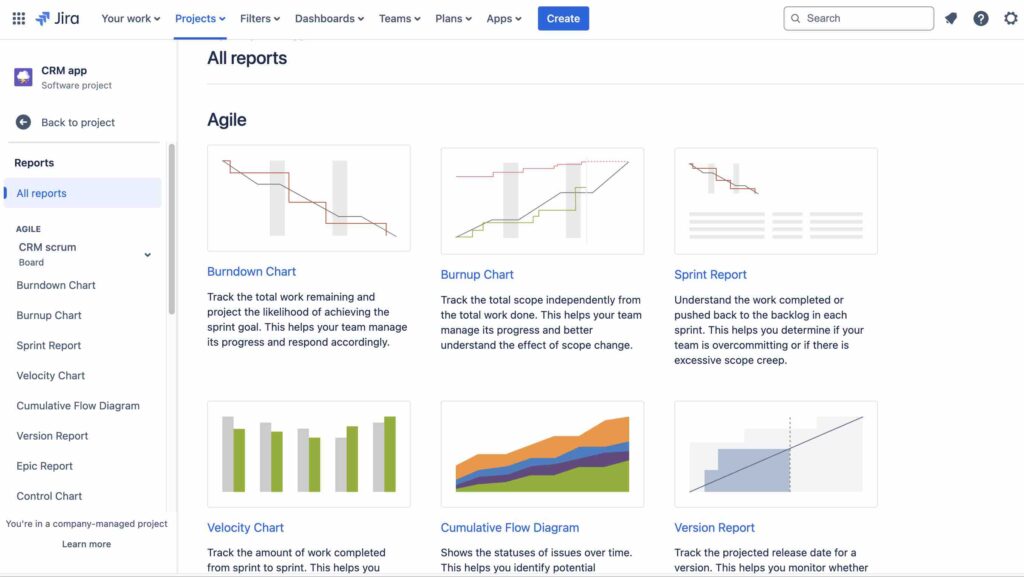Open the Your work menu
This screenshot has width=1024, height=577.
click(129, 17)
